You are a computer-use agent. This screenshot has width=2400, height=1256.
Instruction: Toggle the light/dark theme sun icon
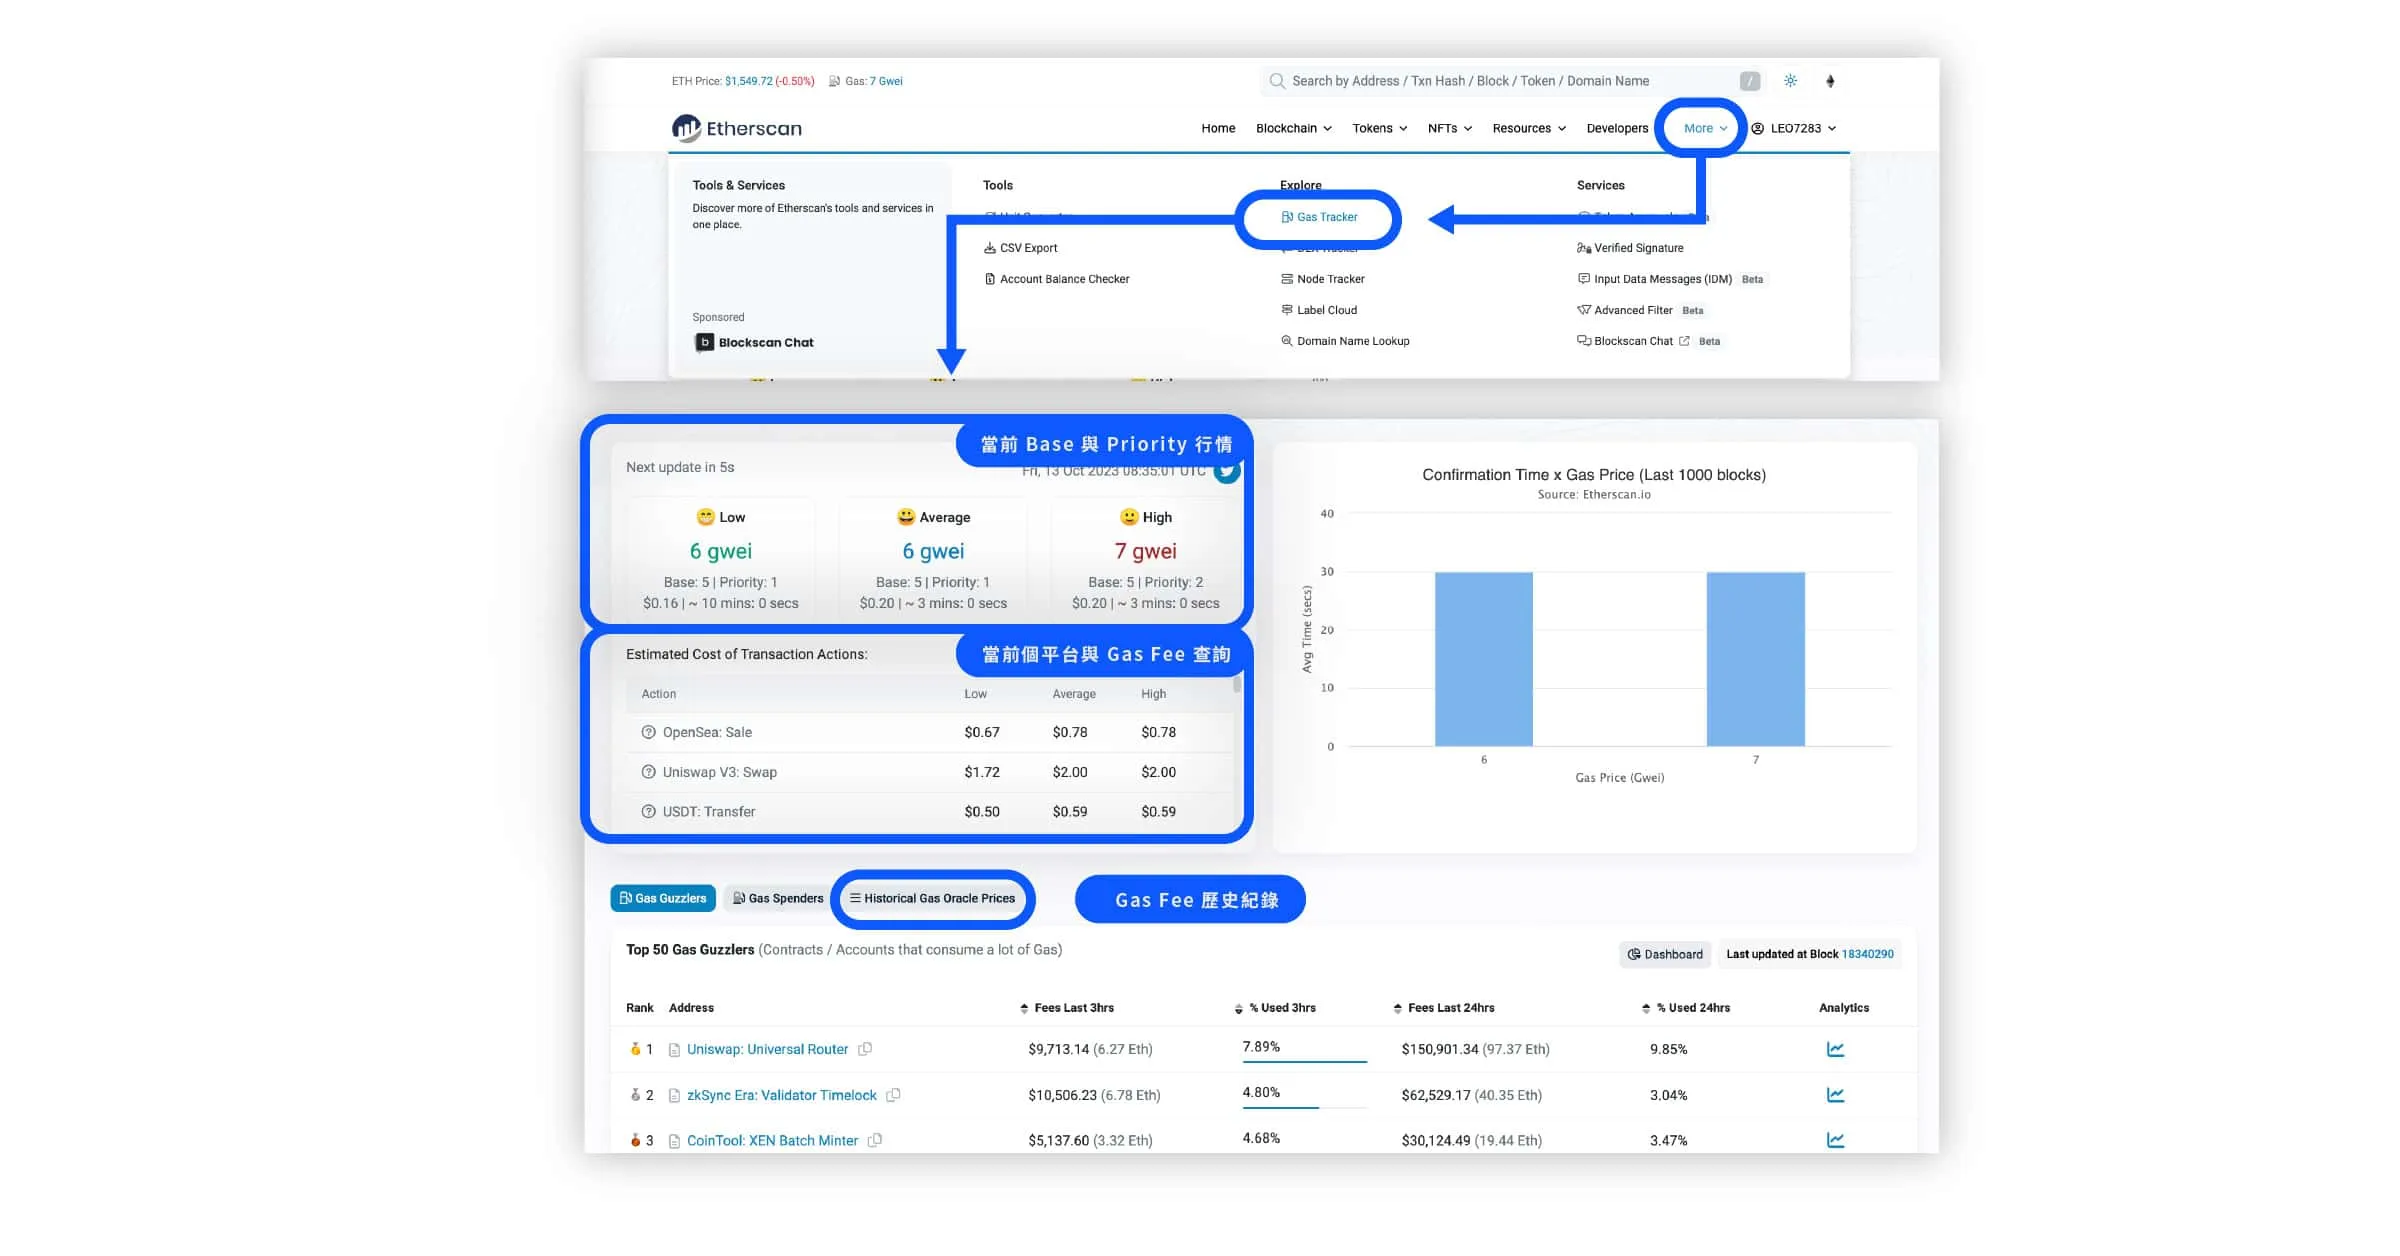1790,81
